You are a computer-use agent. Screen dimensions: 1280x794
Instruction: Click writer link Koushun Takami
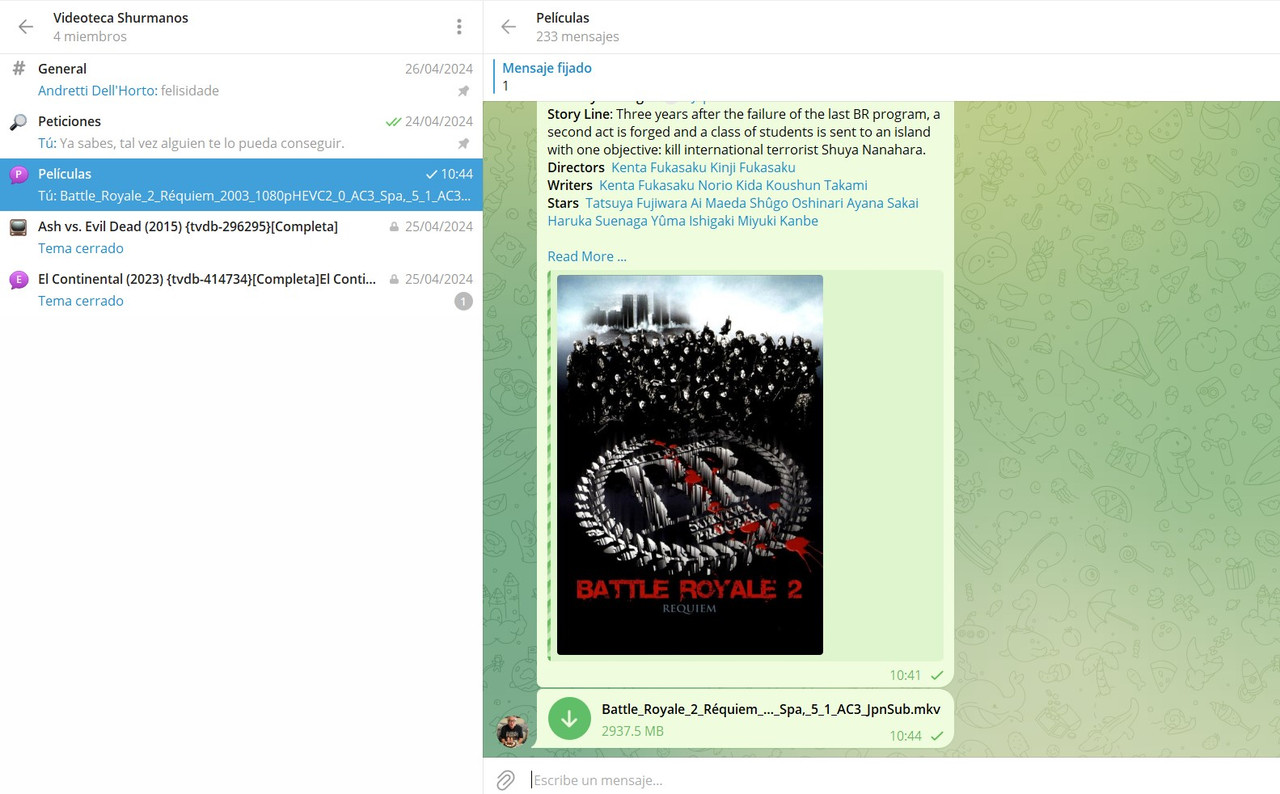click(817, 185)
